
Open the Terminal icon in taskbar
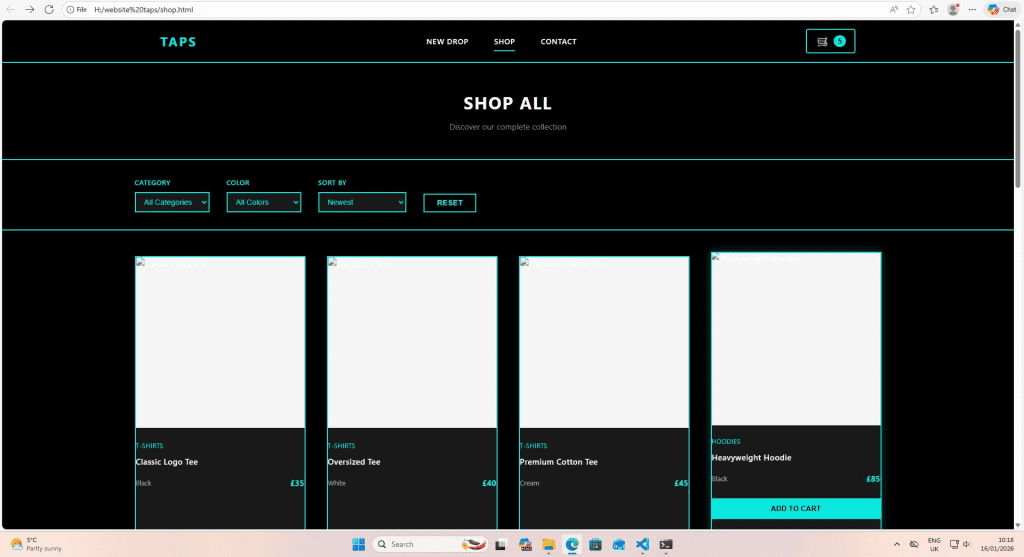[666, 544]
